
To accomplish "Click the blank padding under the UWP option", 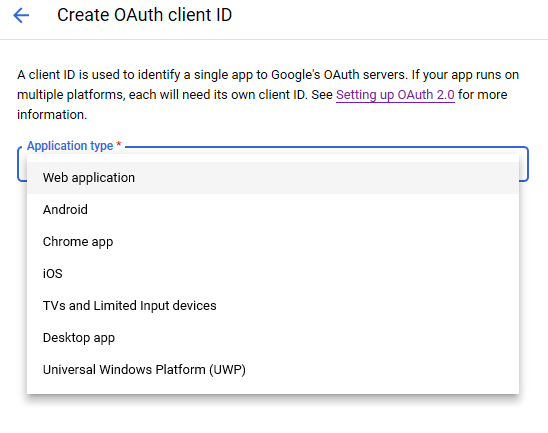I will point(273,390).
